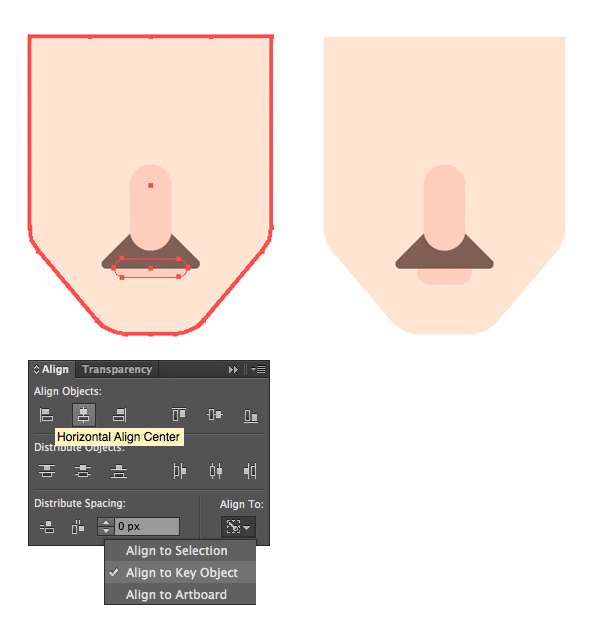
Task: Click the Vertical Distribute Space icon
Action: click(x=47, y=527)
